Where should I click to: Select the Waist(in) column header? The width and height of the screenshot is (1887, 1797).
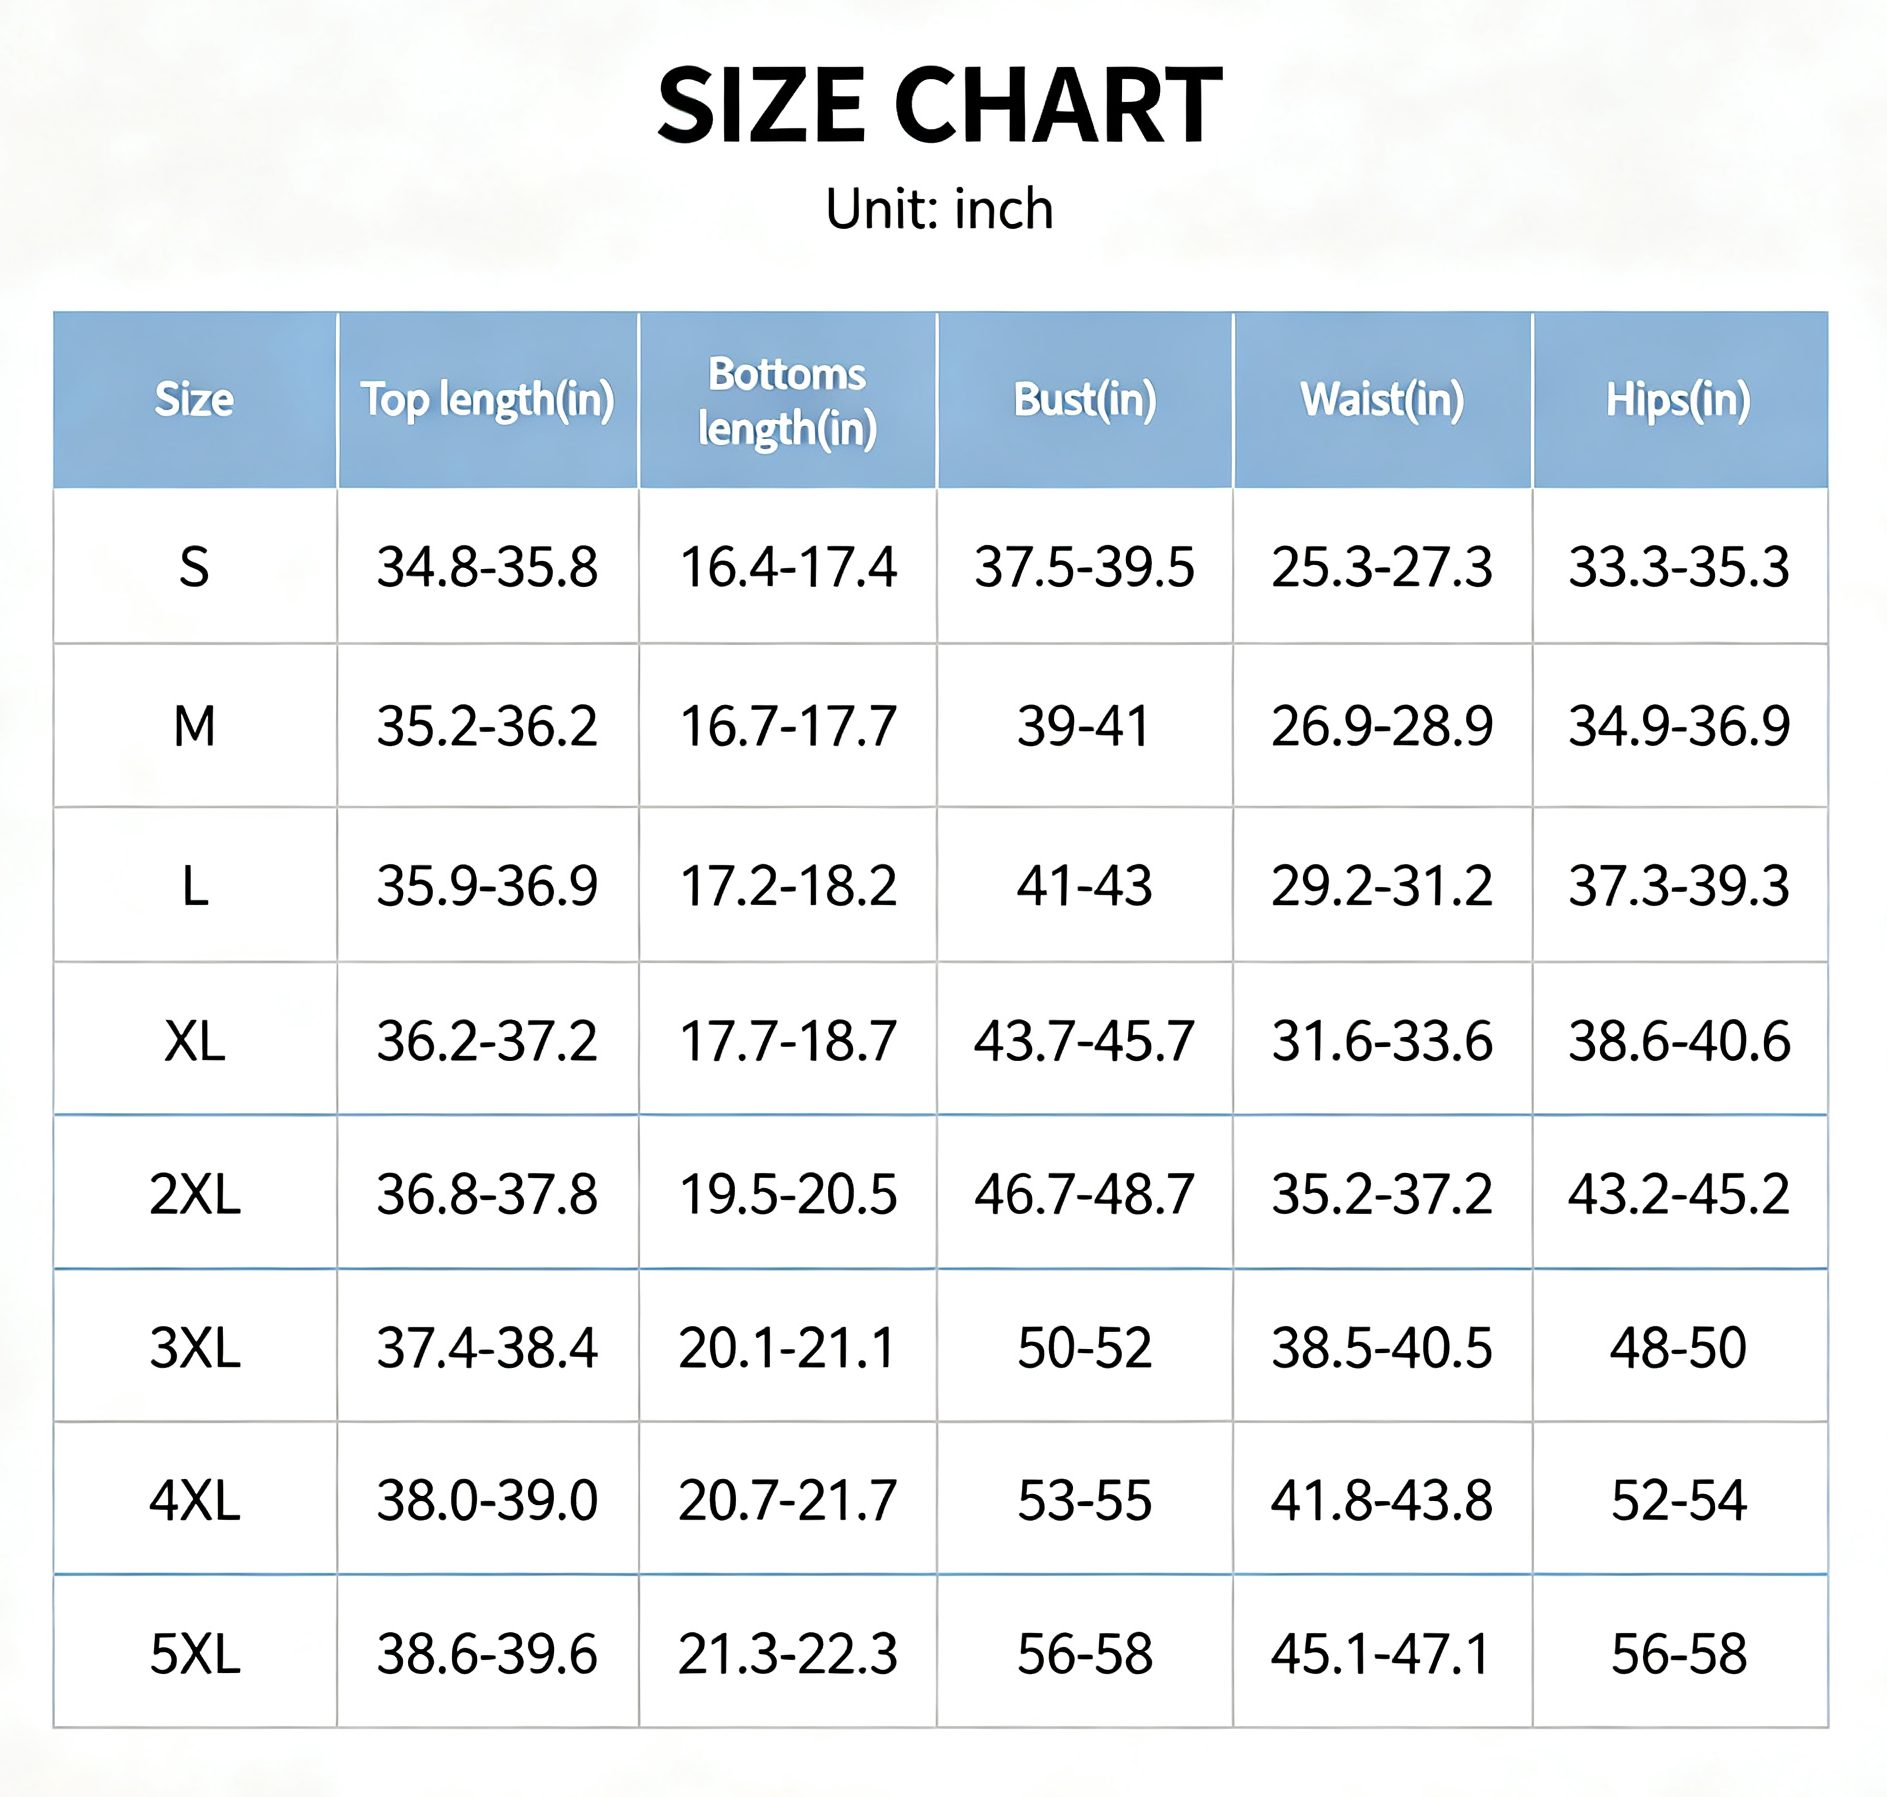(1382, 400)
